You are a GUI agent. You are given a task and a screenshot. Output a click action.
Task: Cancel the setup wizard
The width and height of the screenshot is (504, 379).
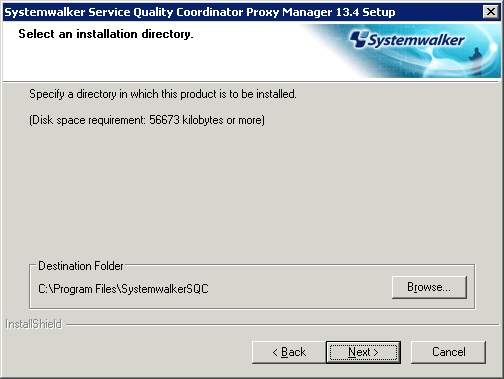coord(448,352)
